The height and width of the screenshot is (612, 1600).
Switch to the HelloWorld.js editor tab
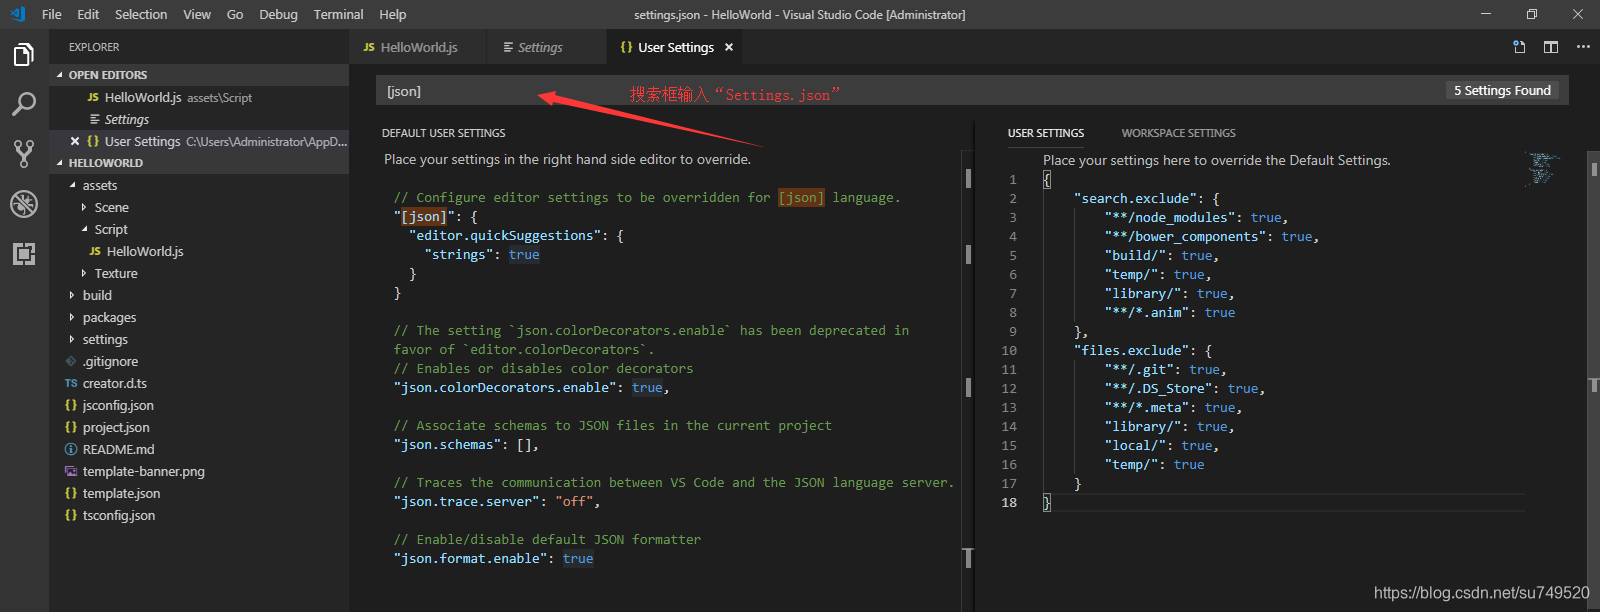pos(418,47)
